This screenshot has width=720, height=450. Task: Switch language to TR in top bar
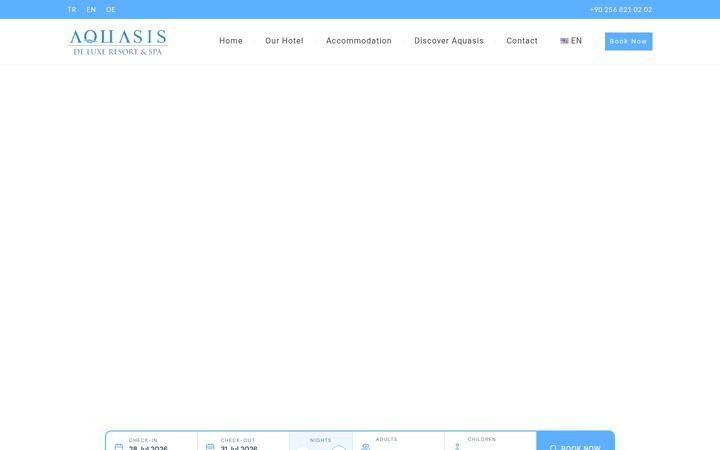[x=72, y=10]
